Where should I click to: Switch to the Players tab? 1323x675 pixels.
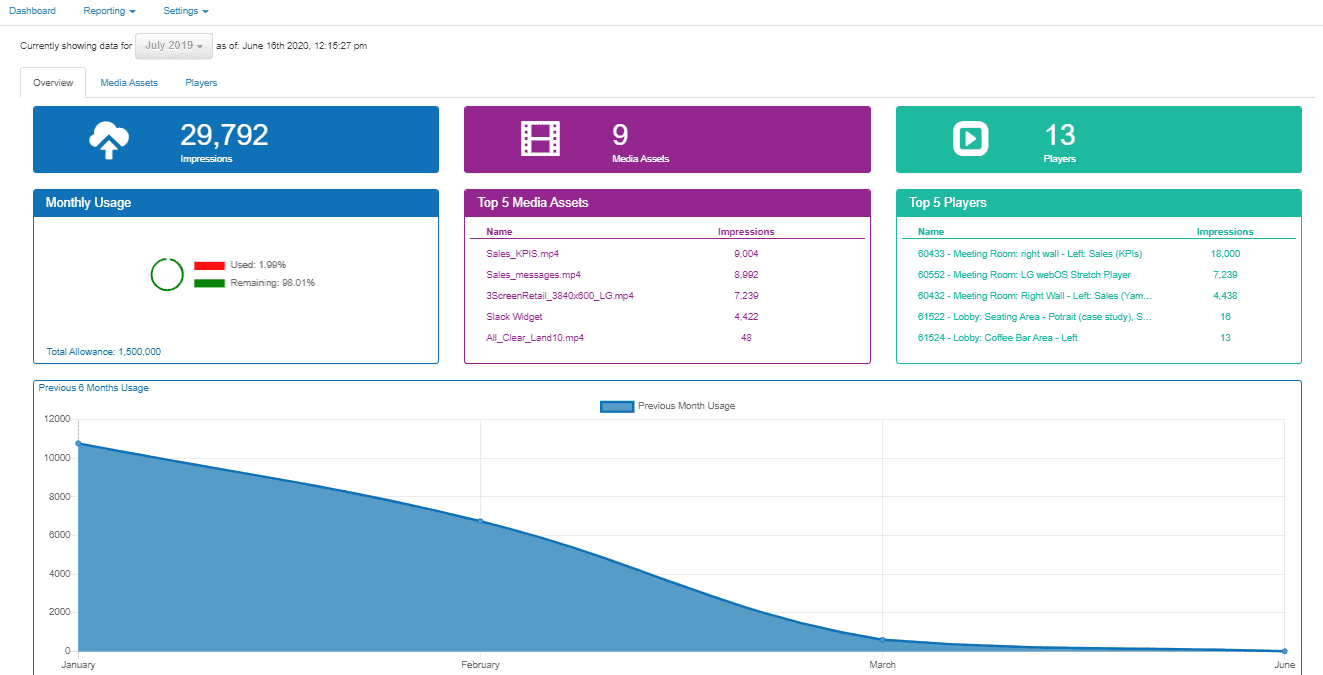click(201, 83)
